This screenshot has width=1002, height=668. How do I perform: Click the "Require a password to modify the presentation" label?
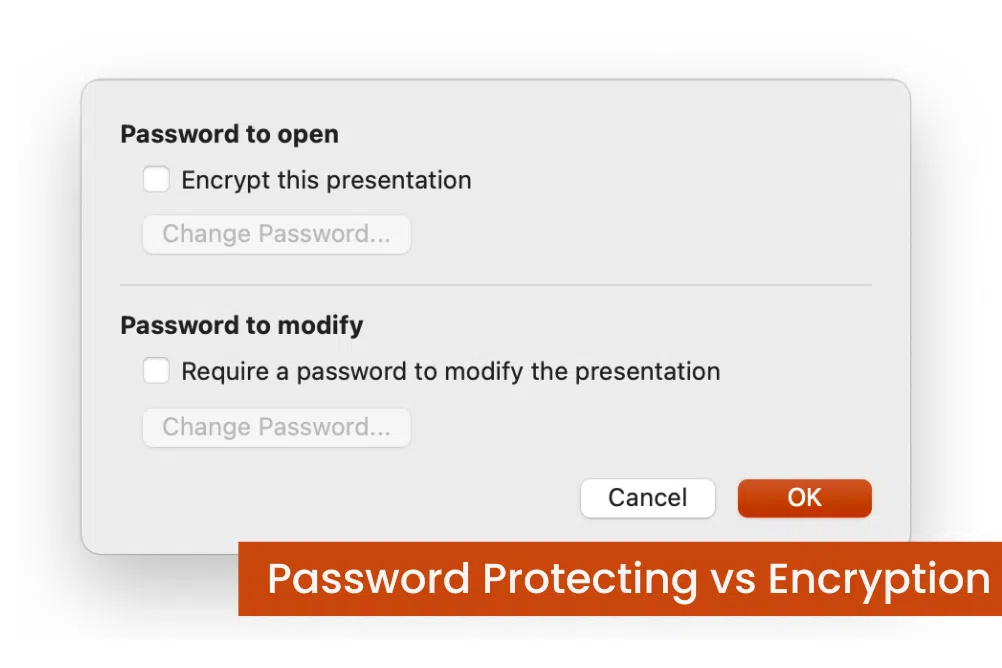click(x=450, y=372)
